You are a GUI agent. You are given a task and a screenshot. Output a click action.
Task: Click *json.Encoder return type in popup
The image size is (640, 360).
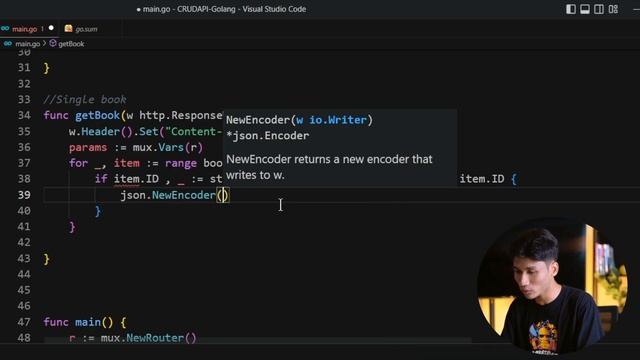[x=267, y=136]
